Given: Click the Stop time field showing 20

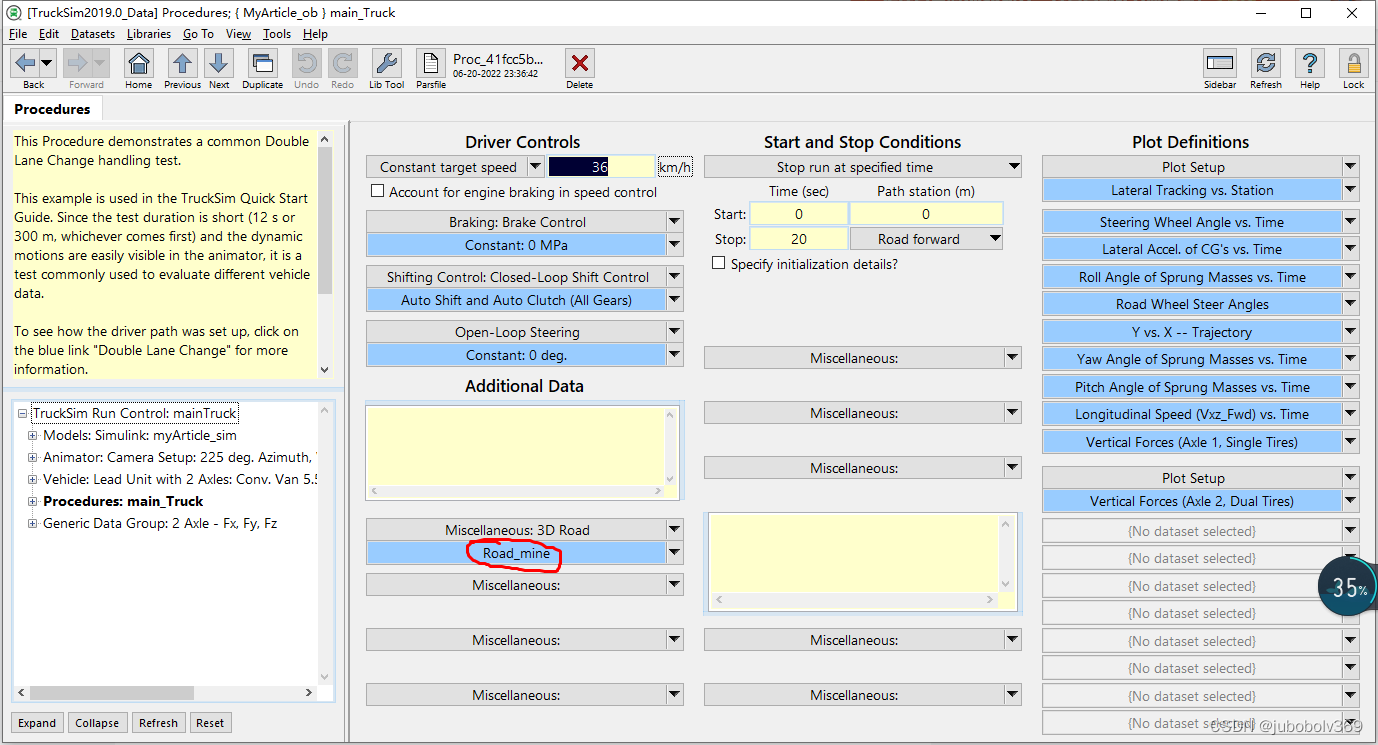Looking at the screenshot, I should [799, 239].
